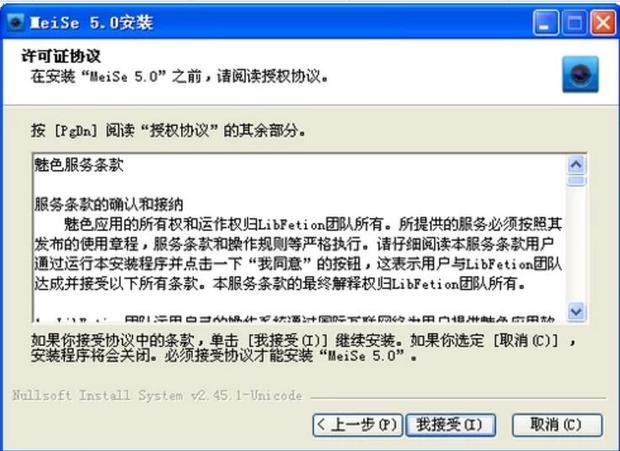The width and height of the screenshot is (620, 451).
Task: Click the 魅色服务条款 heading line
Action: pyautogui.click(x=79, y=166)
